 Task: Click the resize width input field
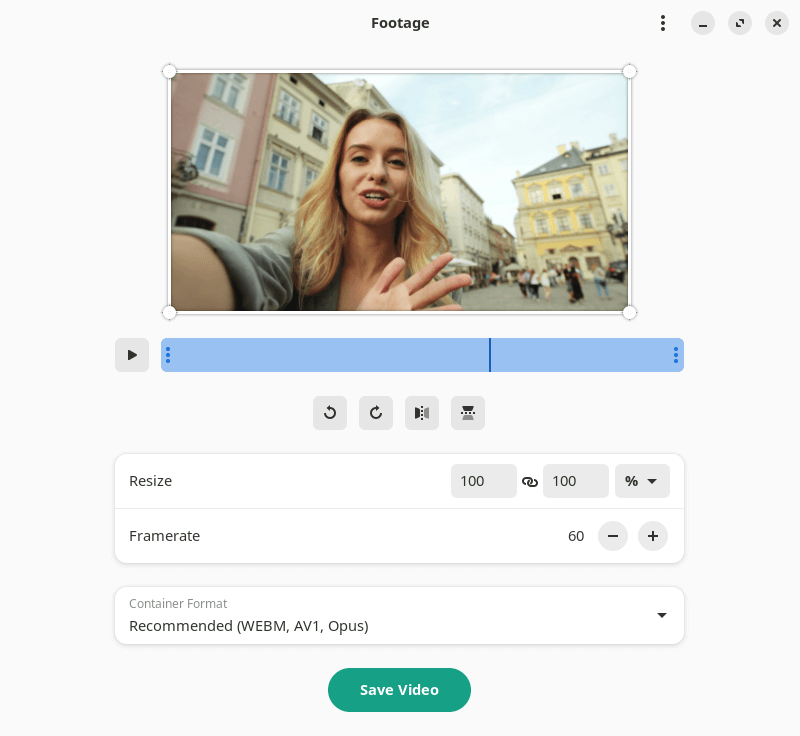[x=483, y=481]
